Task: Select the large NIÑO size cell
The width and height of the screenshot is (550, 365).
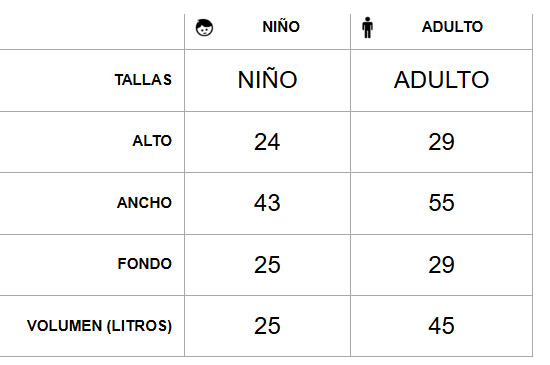Action: click(268, 80)
